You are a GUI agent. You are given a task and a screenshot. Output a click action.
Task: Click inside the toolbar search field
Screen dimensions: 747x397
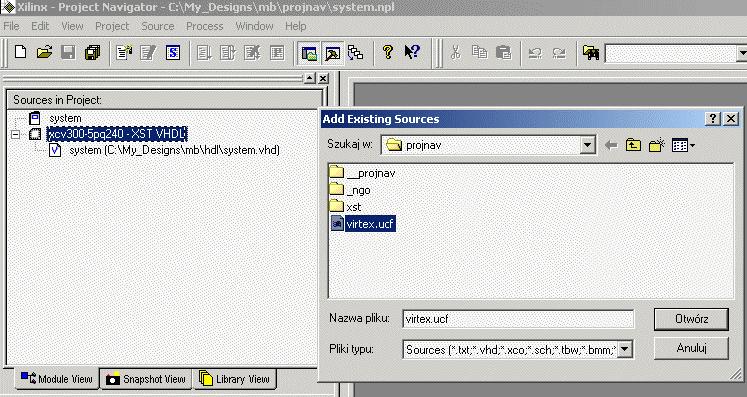click(670, 53)
